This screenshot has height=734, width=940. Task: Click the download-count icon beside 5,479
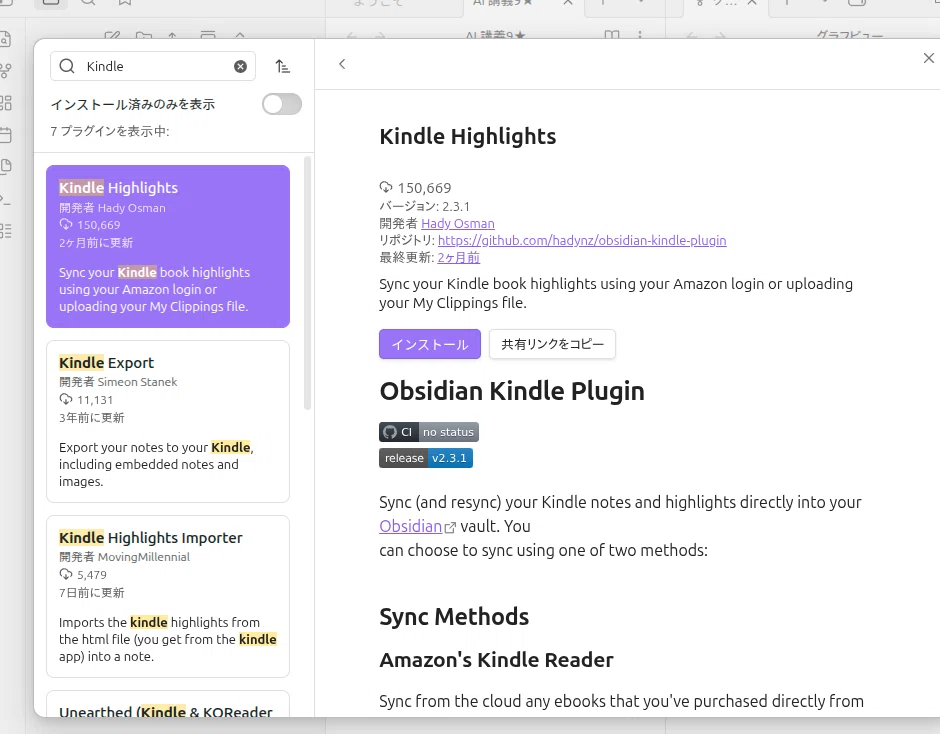pos(66,574)
